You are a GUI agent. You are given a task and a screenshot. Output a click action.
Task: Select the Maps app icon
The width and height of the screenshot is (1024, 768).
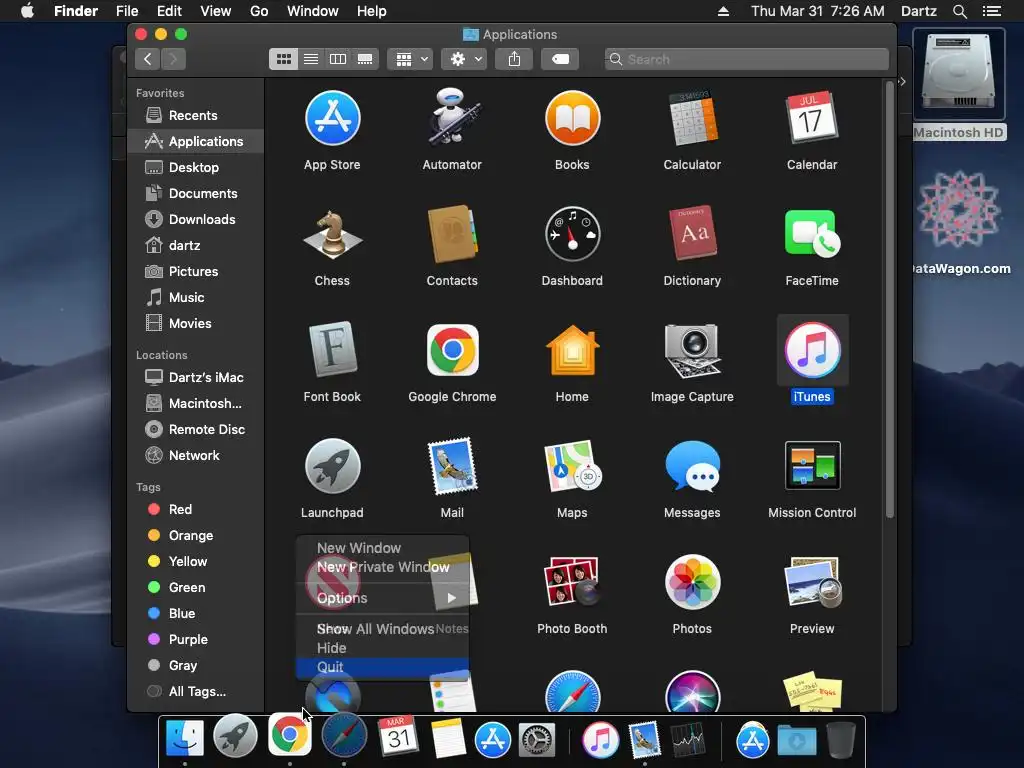572,466
